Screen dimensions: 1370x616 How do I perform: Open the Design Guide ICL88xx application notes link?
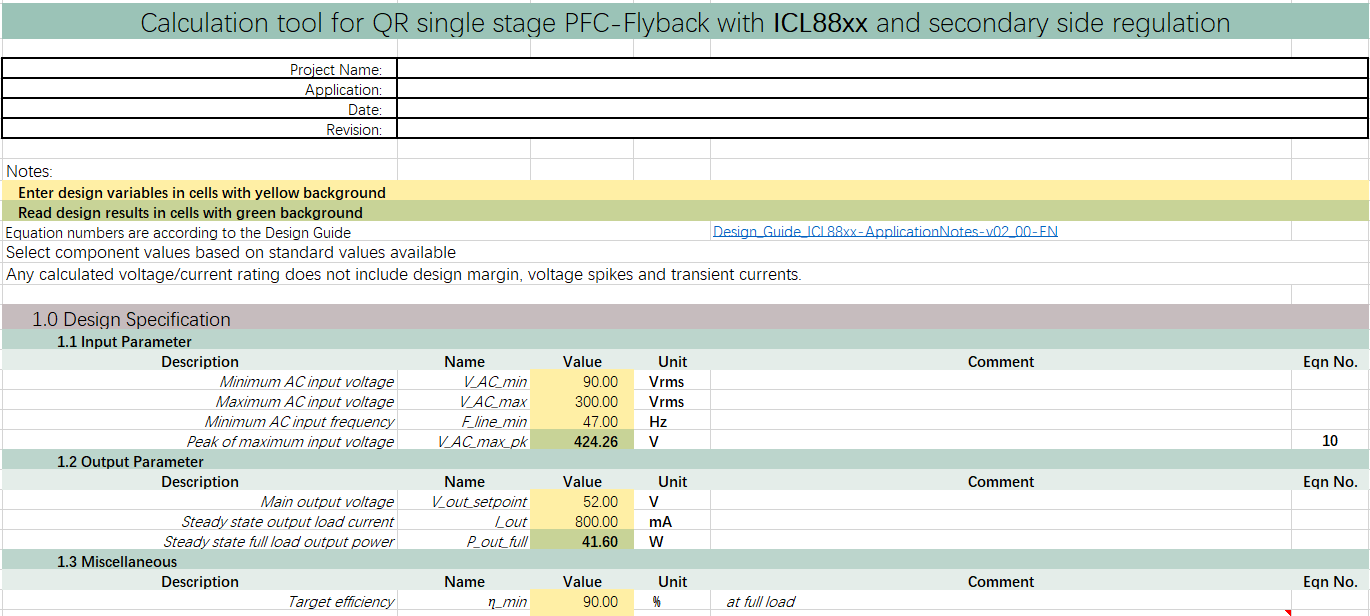(x=884, y=232)
